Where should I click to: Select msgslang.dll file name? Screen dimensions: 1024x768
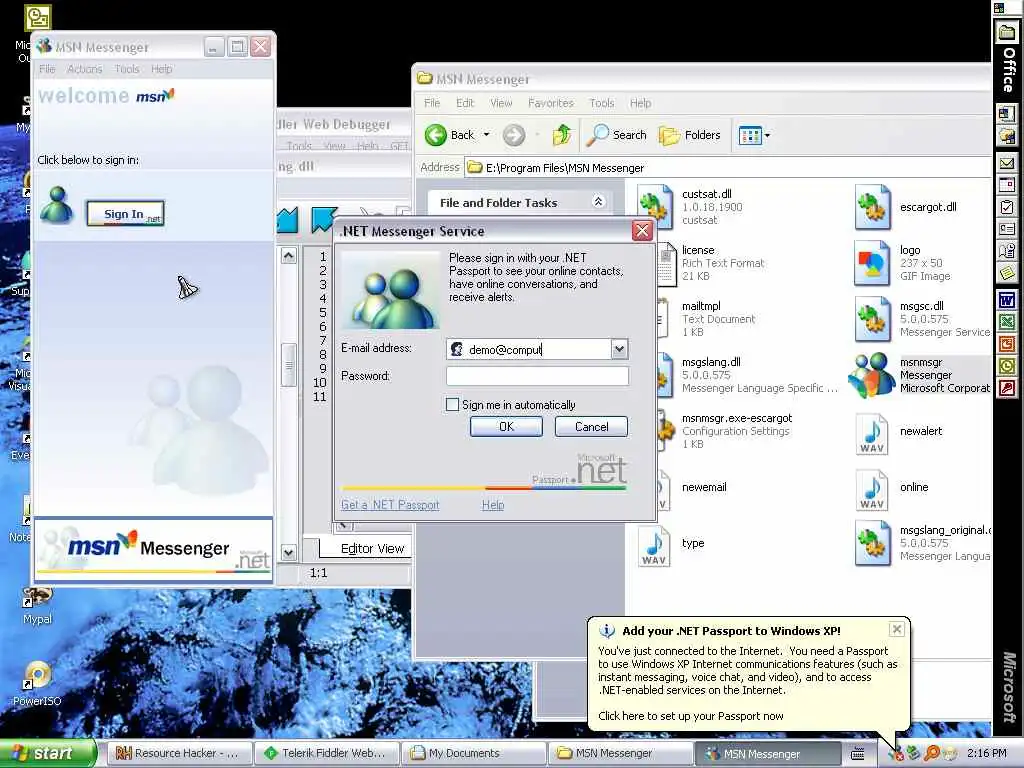(711, 362)
